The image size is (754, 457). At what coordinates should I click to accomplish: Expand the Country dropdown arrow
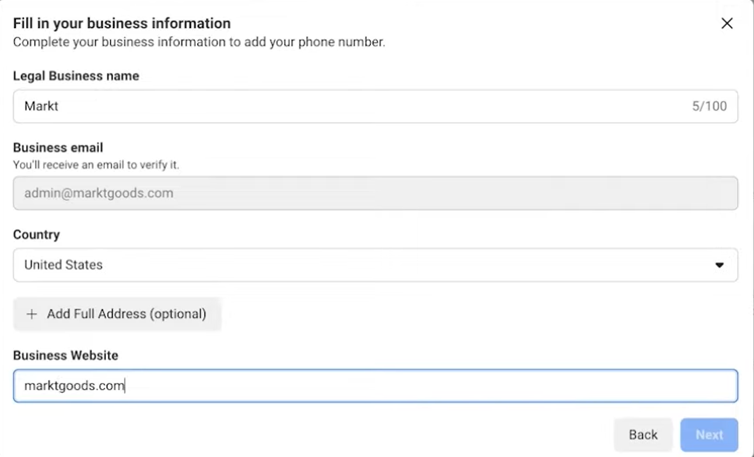[719, 265]
